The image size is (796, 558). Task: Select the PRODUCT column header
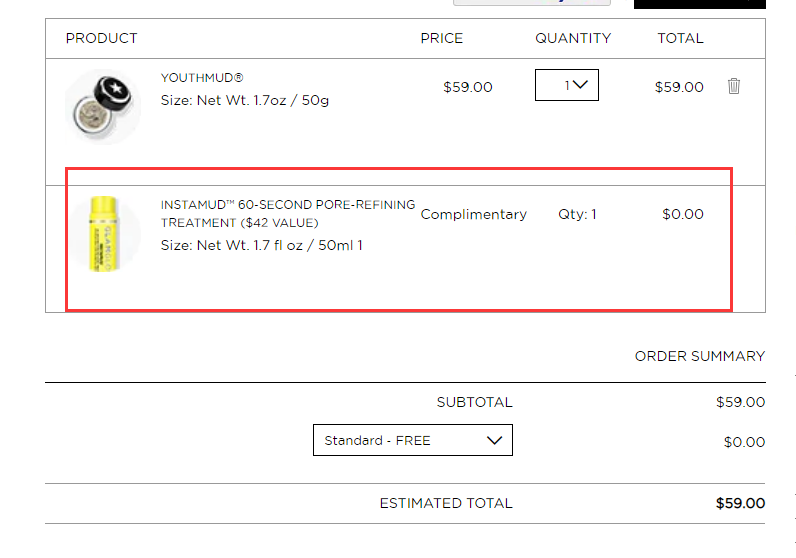click(102, 39)
